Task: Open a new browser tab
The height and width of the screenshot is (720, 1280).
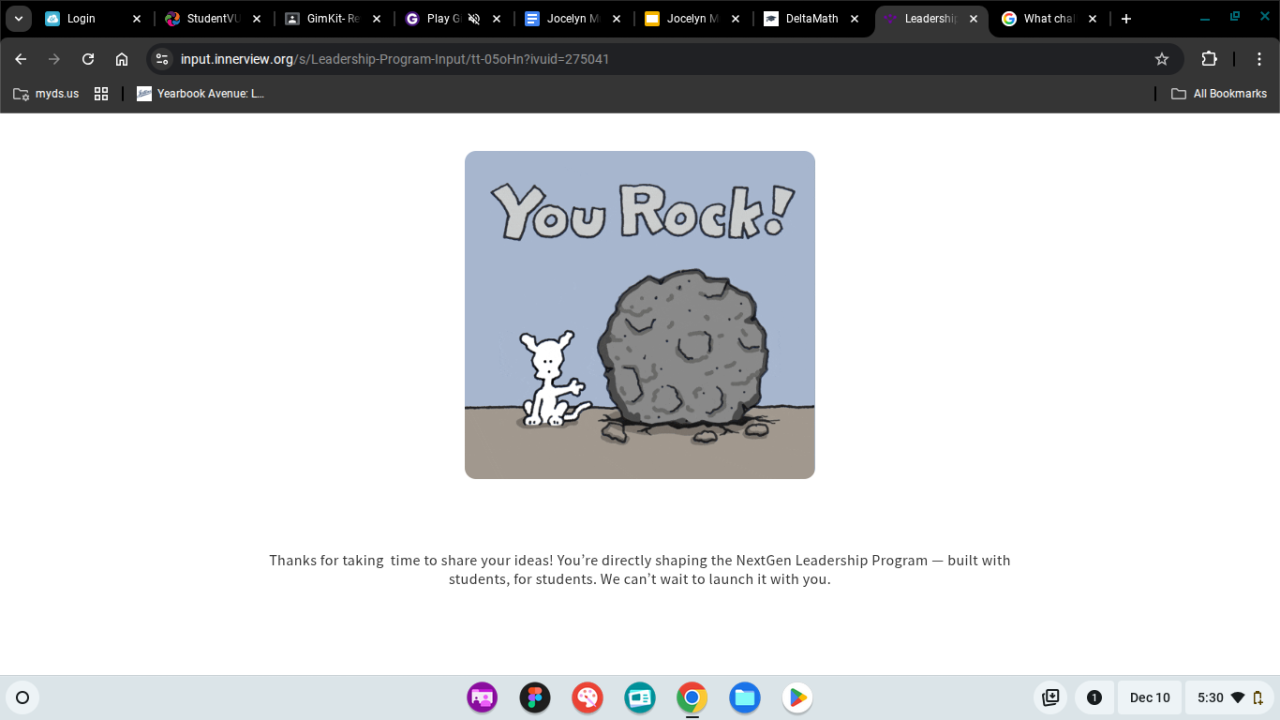Action: 1126,19
